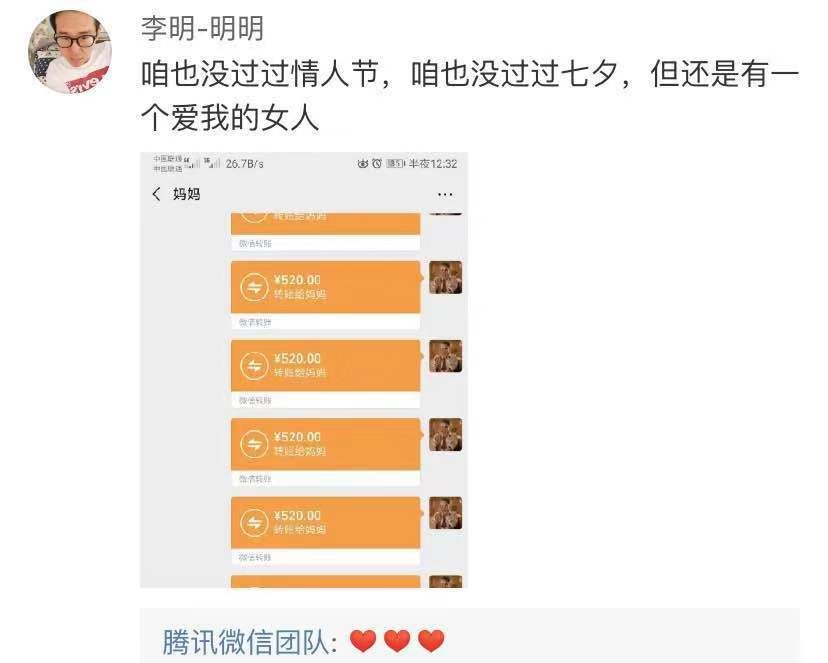Open the username 李明-明明
This screenshot has width=828, height=663.
tap(202, 29)
